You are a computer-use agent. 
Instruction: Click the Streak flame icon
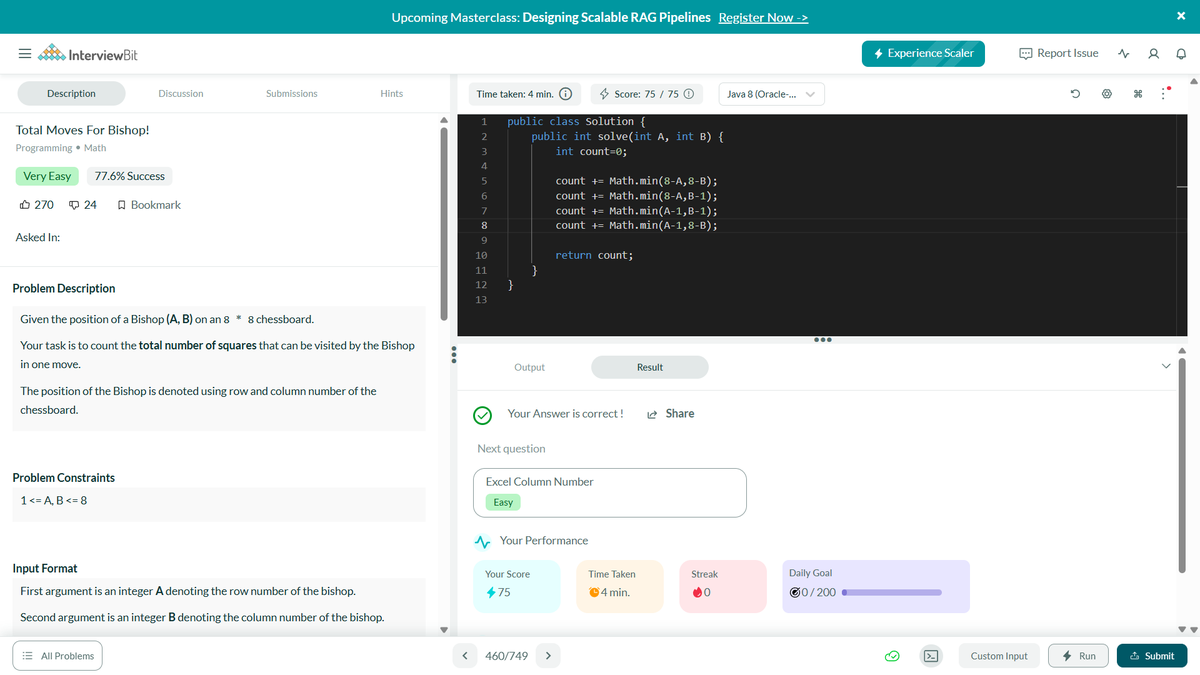[x=696, y=592]
